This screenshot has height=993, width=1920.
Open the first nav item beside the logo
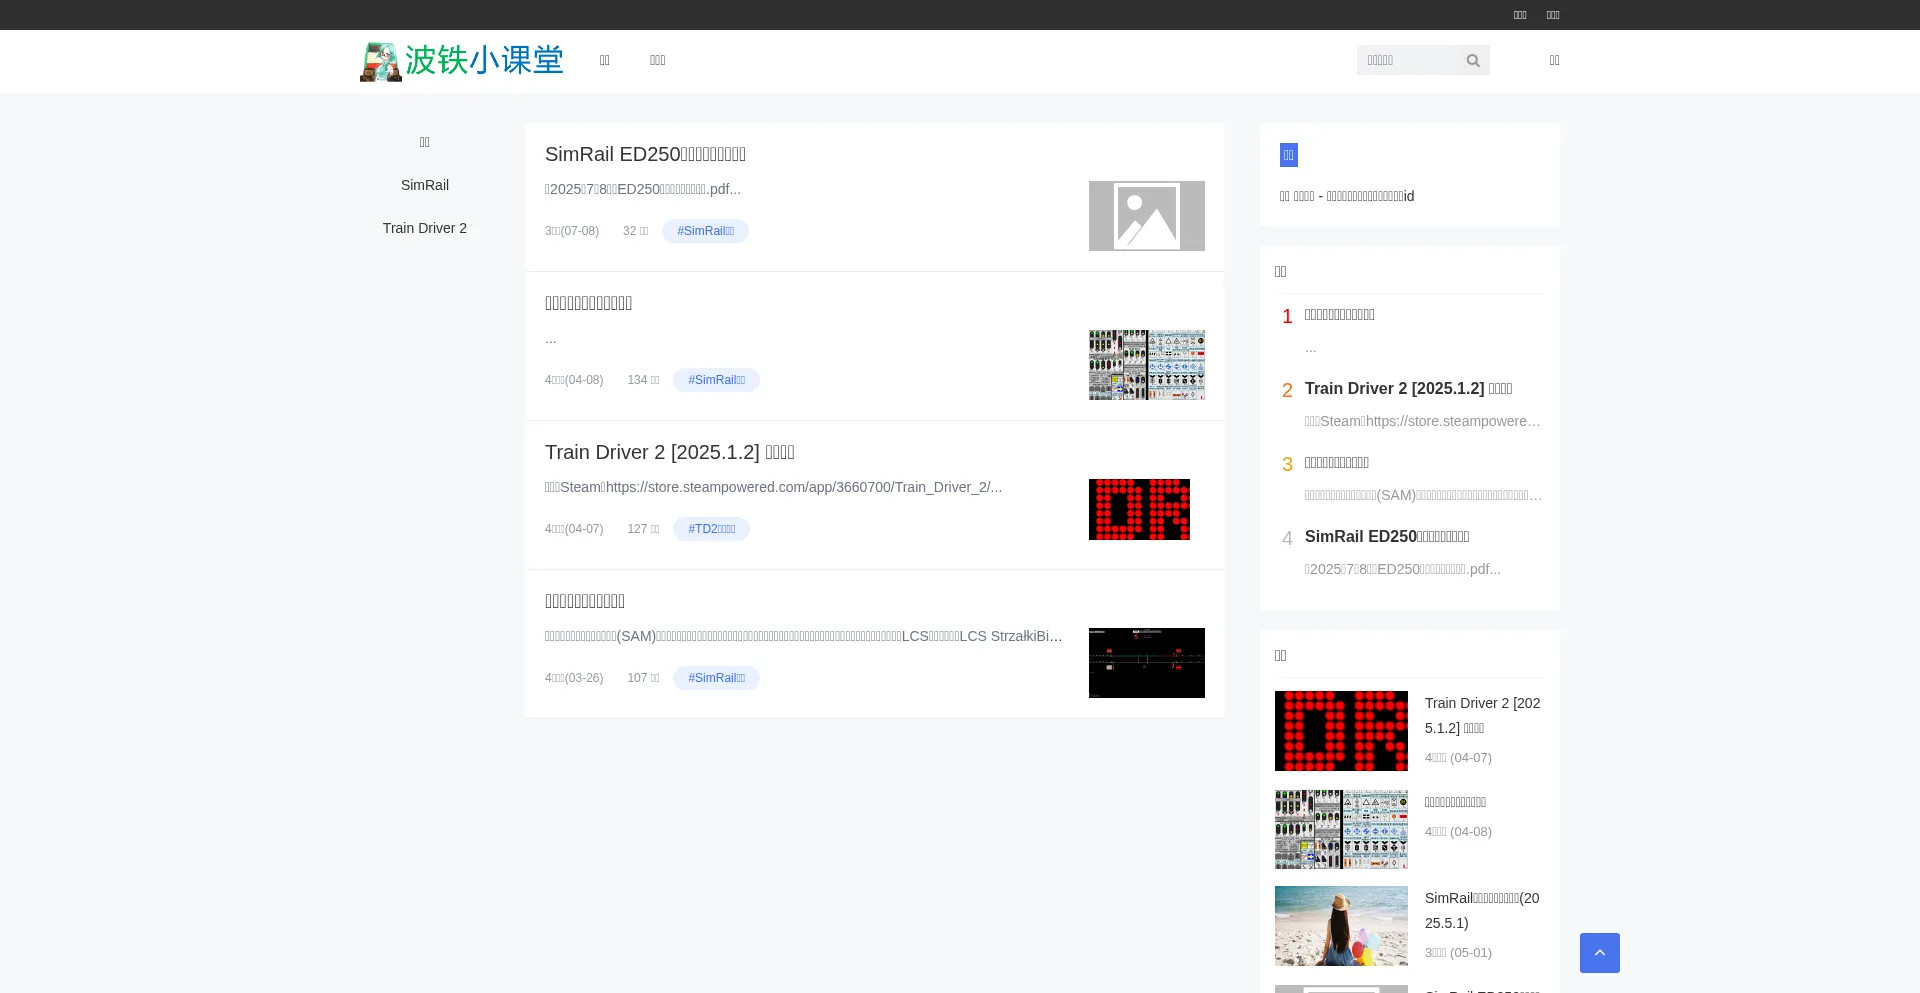pos(605,61)
